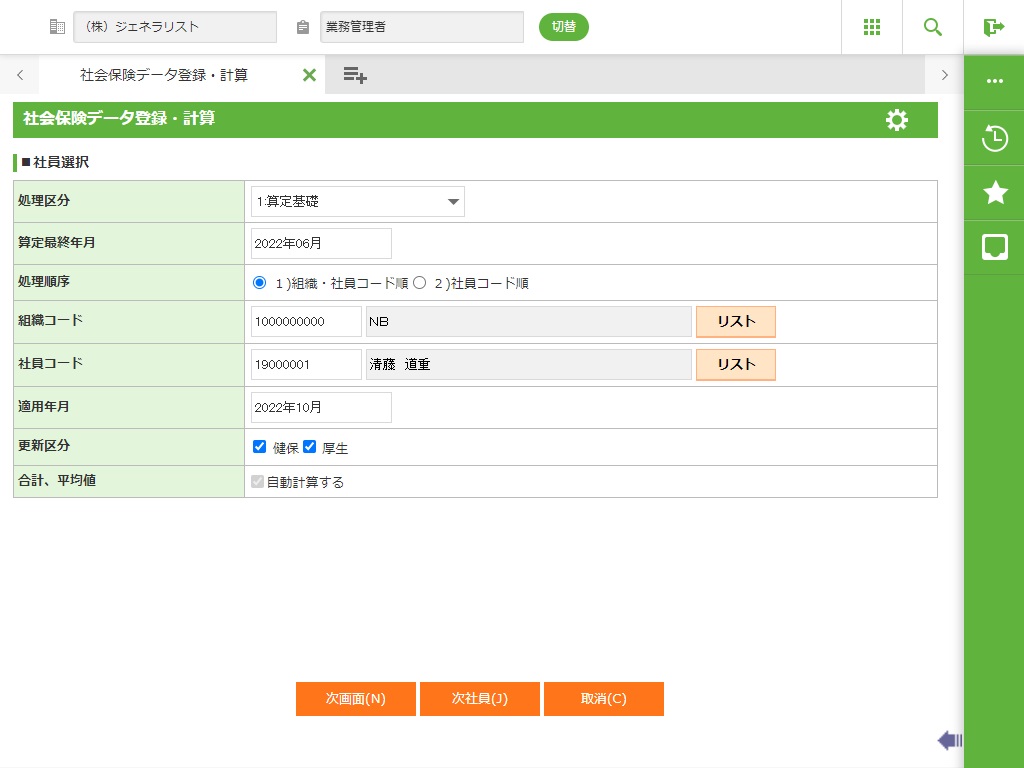Open the history clock icon
The width and height of the screenshot is (1024, 768).
995,138
